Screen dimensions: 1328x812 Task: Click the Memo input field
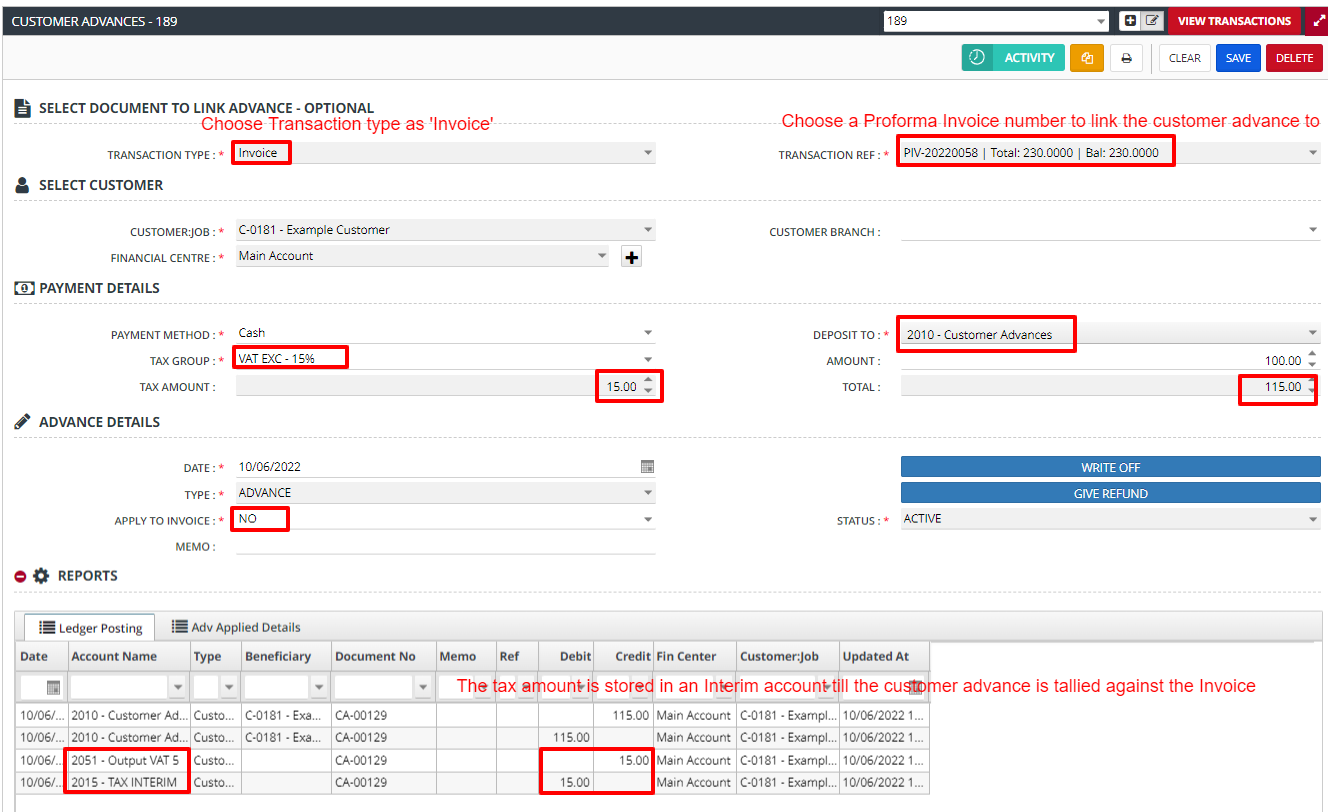point(445,546)
